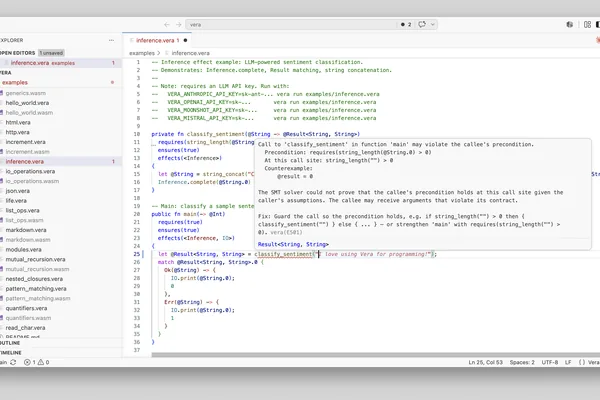Open increment.wasm file
Image resolution: width=600 pixels, height=400 pixels.
(x=27, y=152)
